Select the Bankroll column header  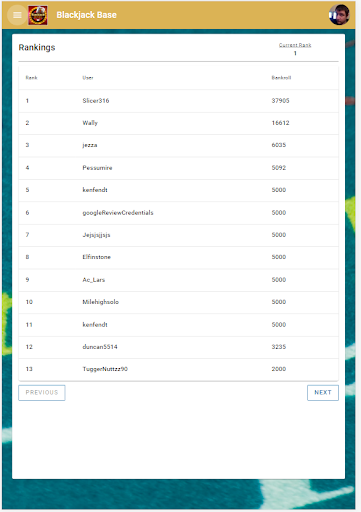(x=281, y=78)
